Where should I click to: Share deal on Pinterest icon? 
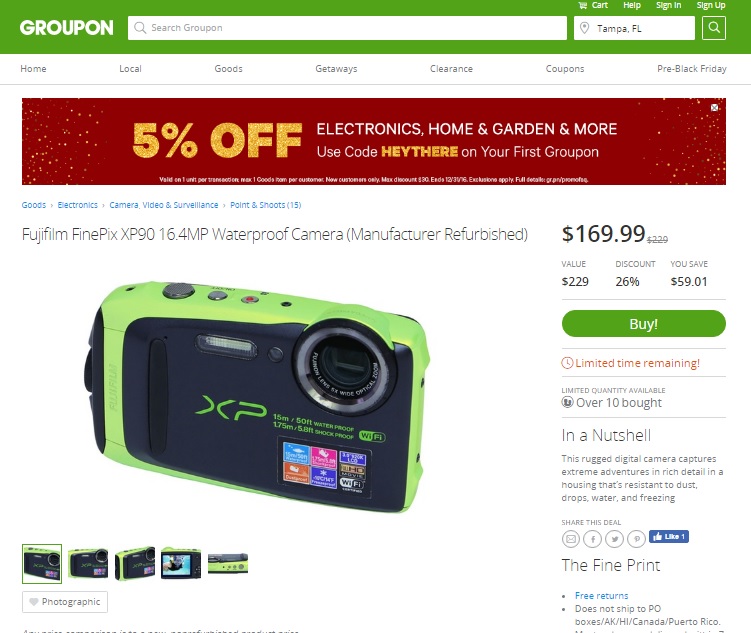click(x=637, y=539)
